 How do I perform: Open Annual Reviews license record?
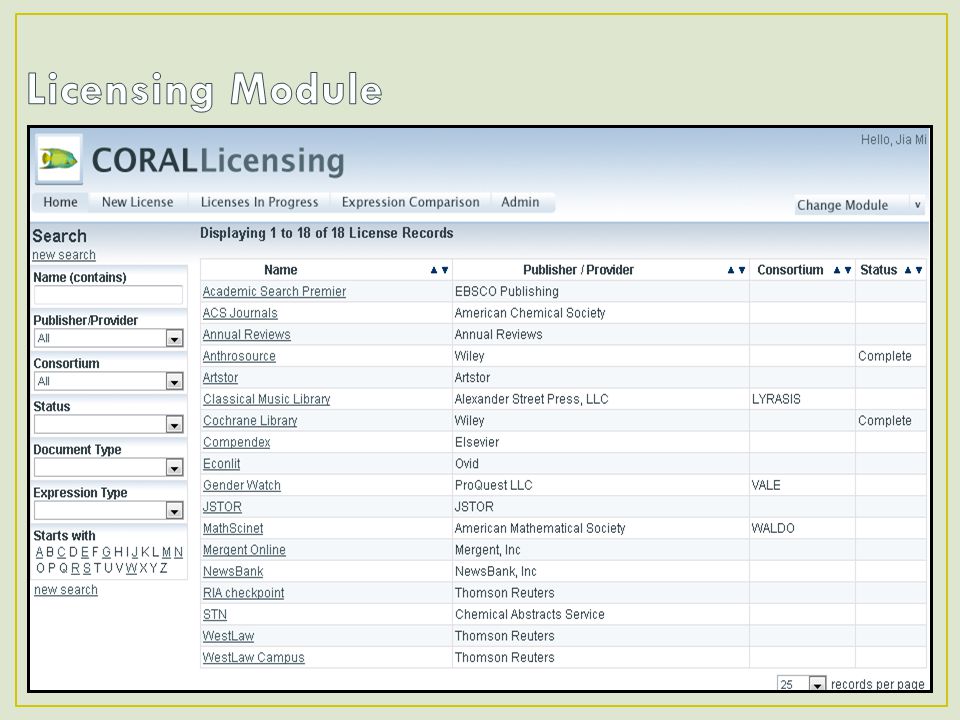point(247,334)
